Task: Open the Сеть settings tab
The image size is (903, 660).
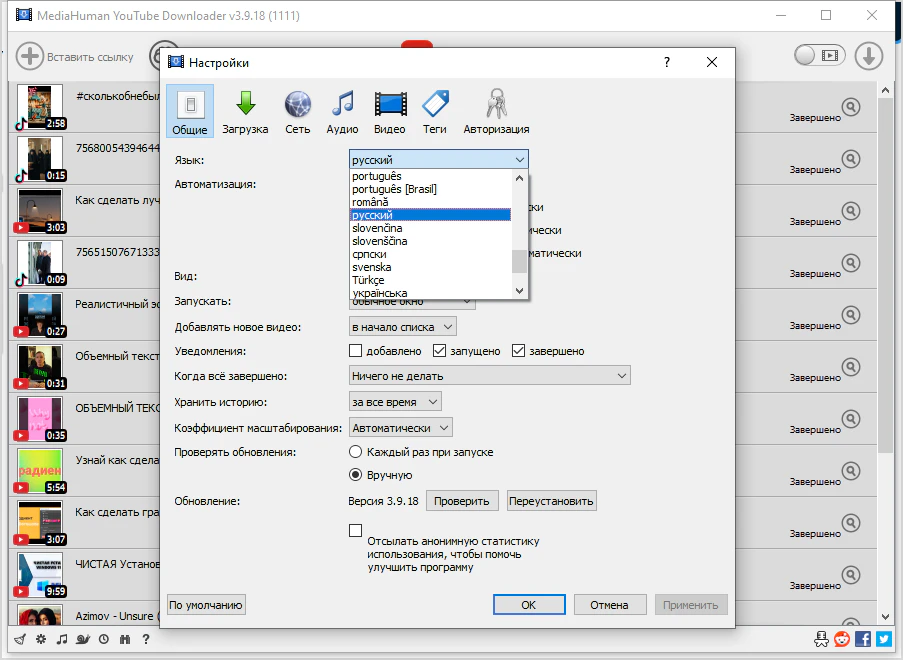Action: pos(298,111)
